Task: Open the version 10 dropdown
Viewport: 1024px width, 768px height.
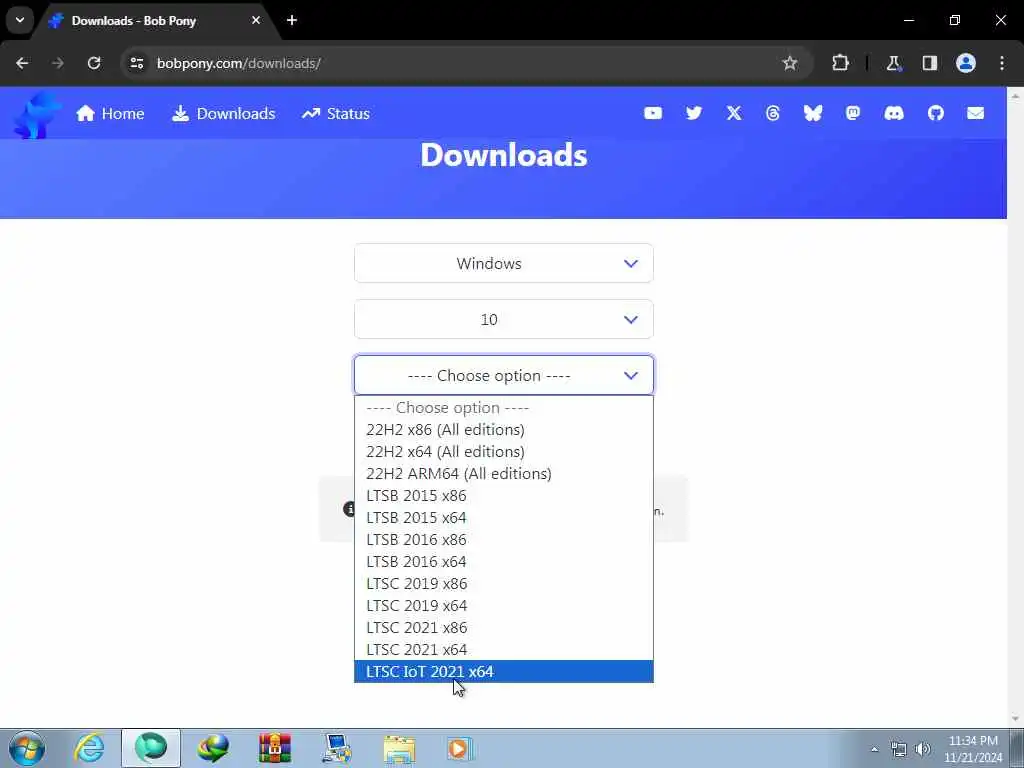Action: (504, 319)
